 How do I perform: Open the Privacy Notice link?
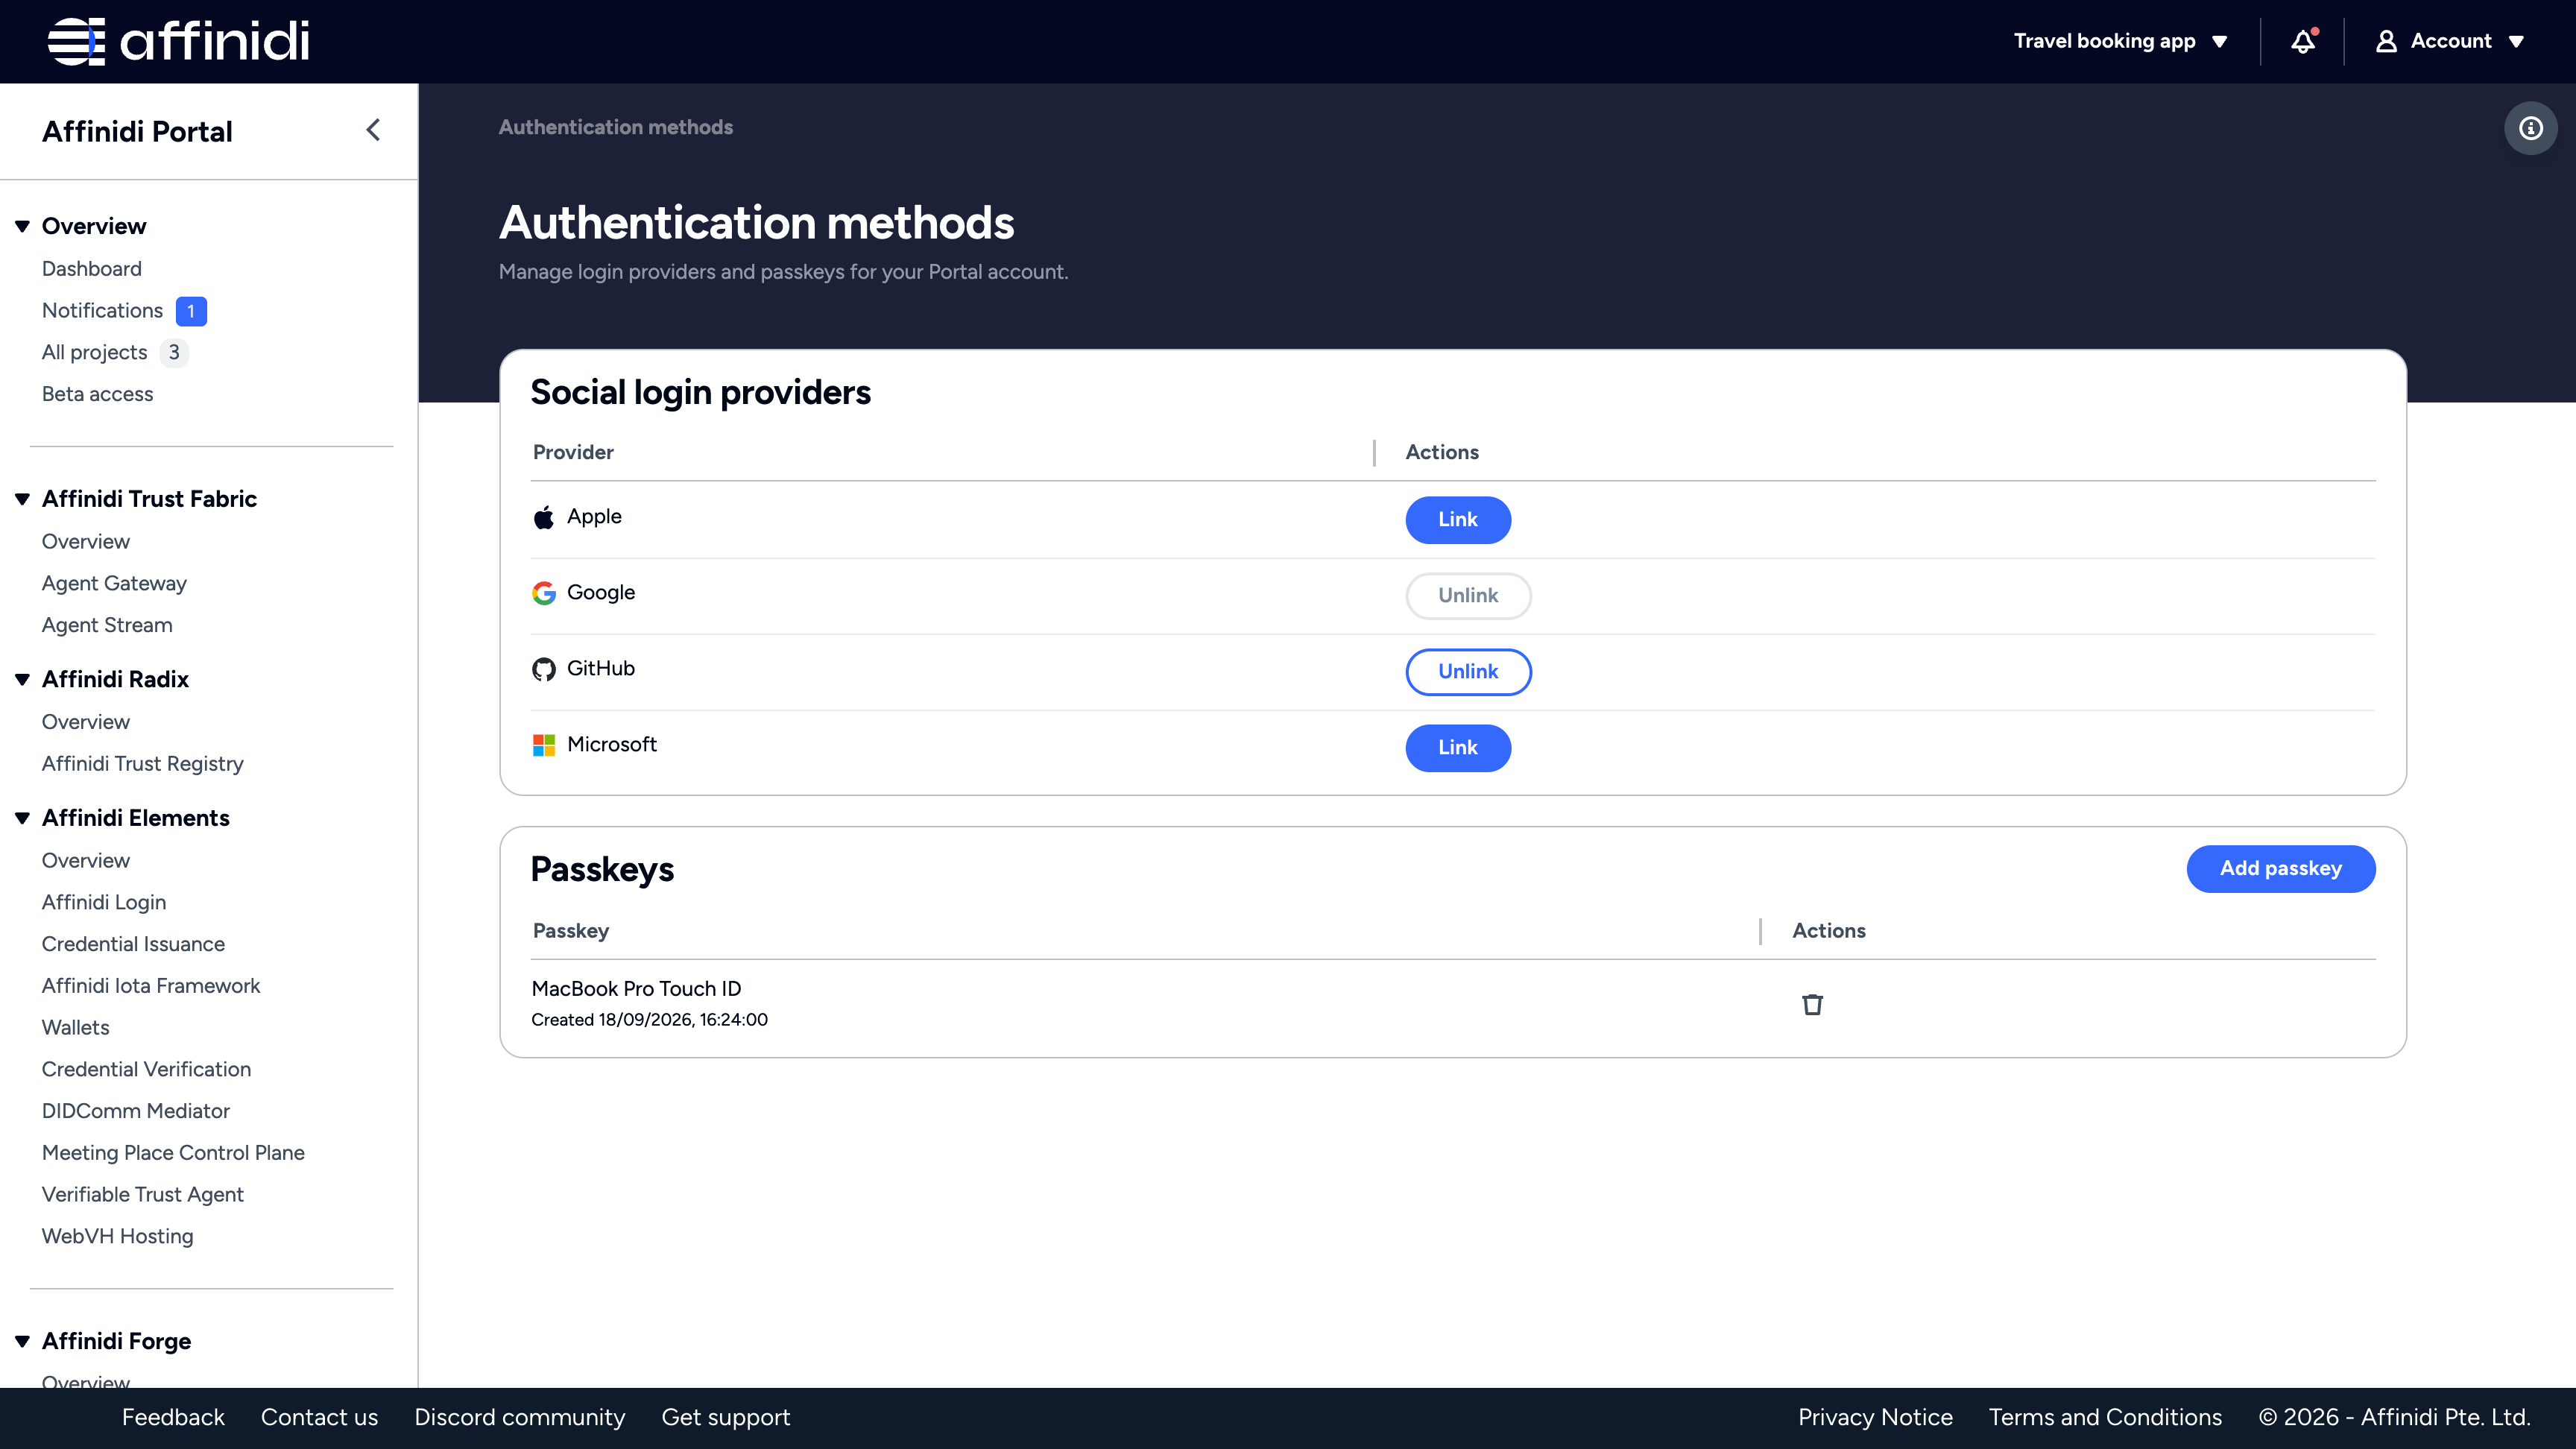(1875, 1418)
